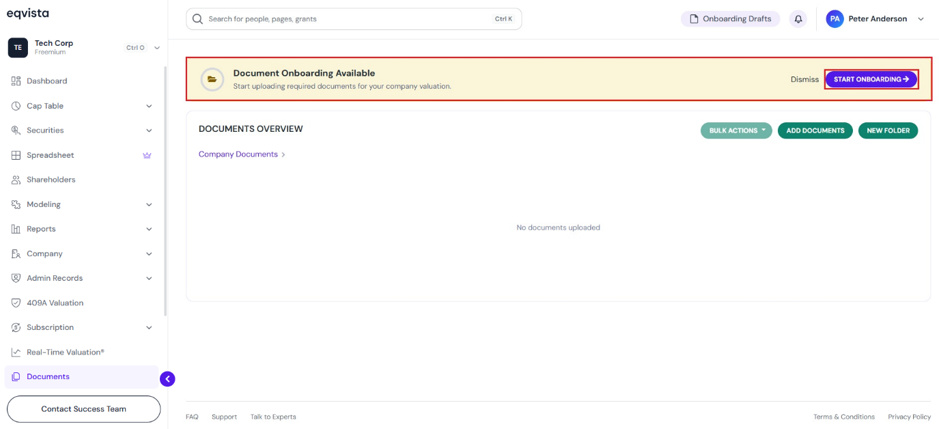
Task: Click the 409A Valuation shield icon
Action: pyautogui.click(x=16, y=303)
